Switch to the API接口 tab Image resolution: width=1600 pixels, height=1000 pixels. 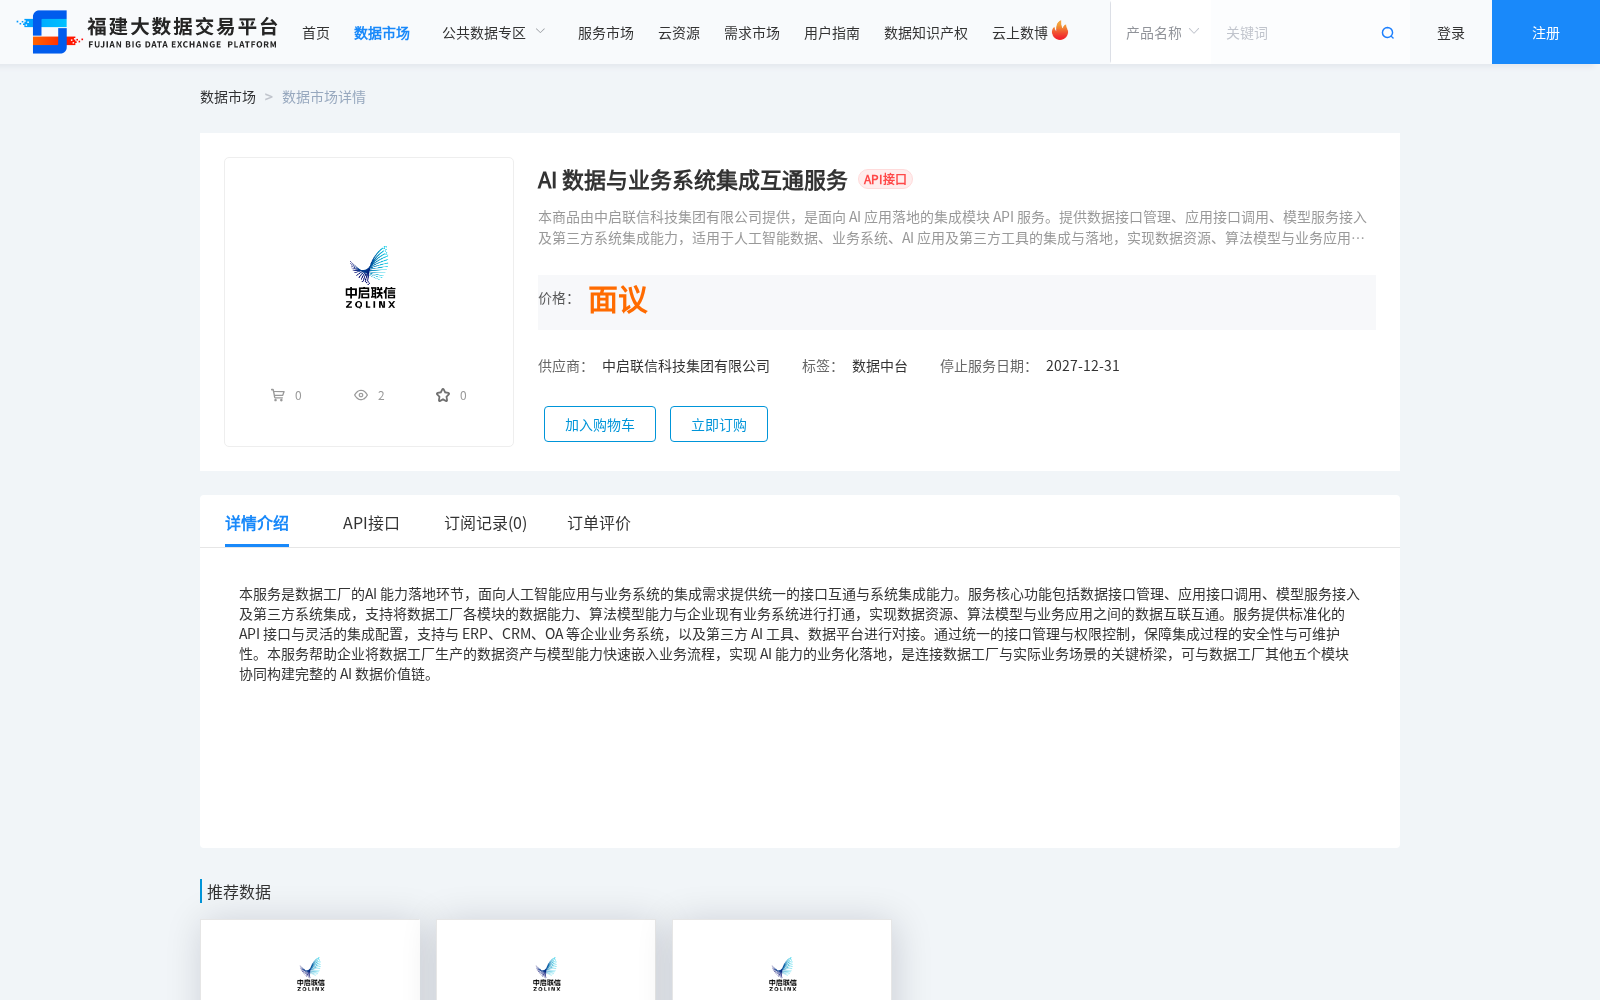(x=371, y=523)
